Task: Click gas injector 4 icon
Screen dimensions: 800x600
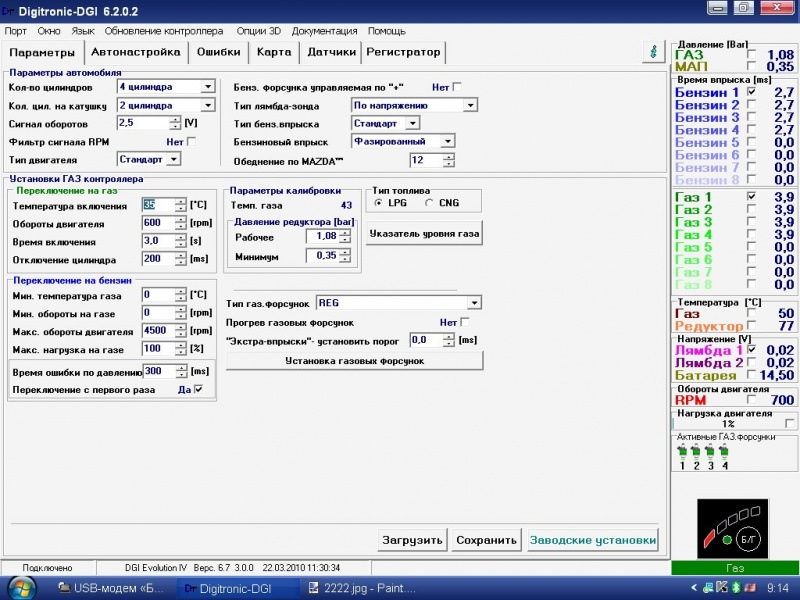Action: pyautogui.click(x=724, y=453)
